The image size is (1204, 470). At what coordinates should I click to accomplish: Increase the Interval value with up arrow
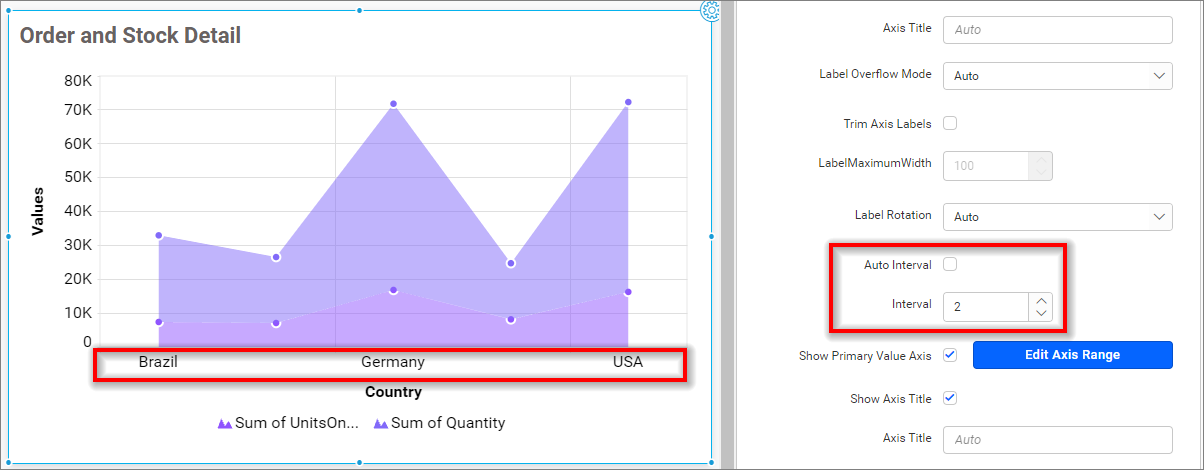coord(1041,300)
